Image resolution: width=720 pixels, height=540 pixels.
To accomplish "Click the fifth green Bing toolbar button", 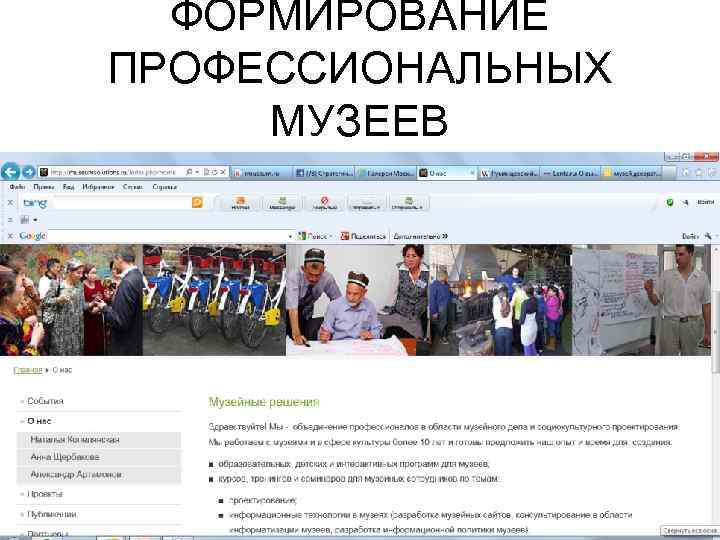I will coord(407,202).
